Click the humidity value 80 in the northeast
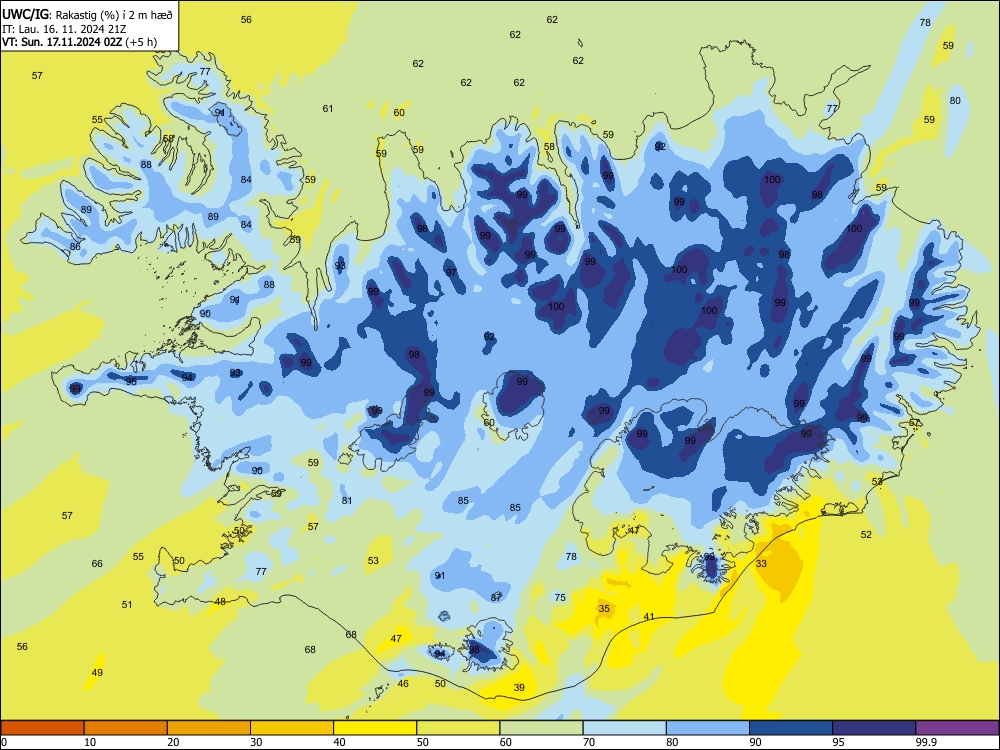This screenshot has width=1000, height=750. (955, 101)
